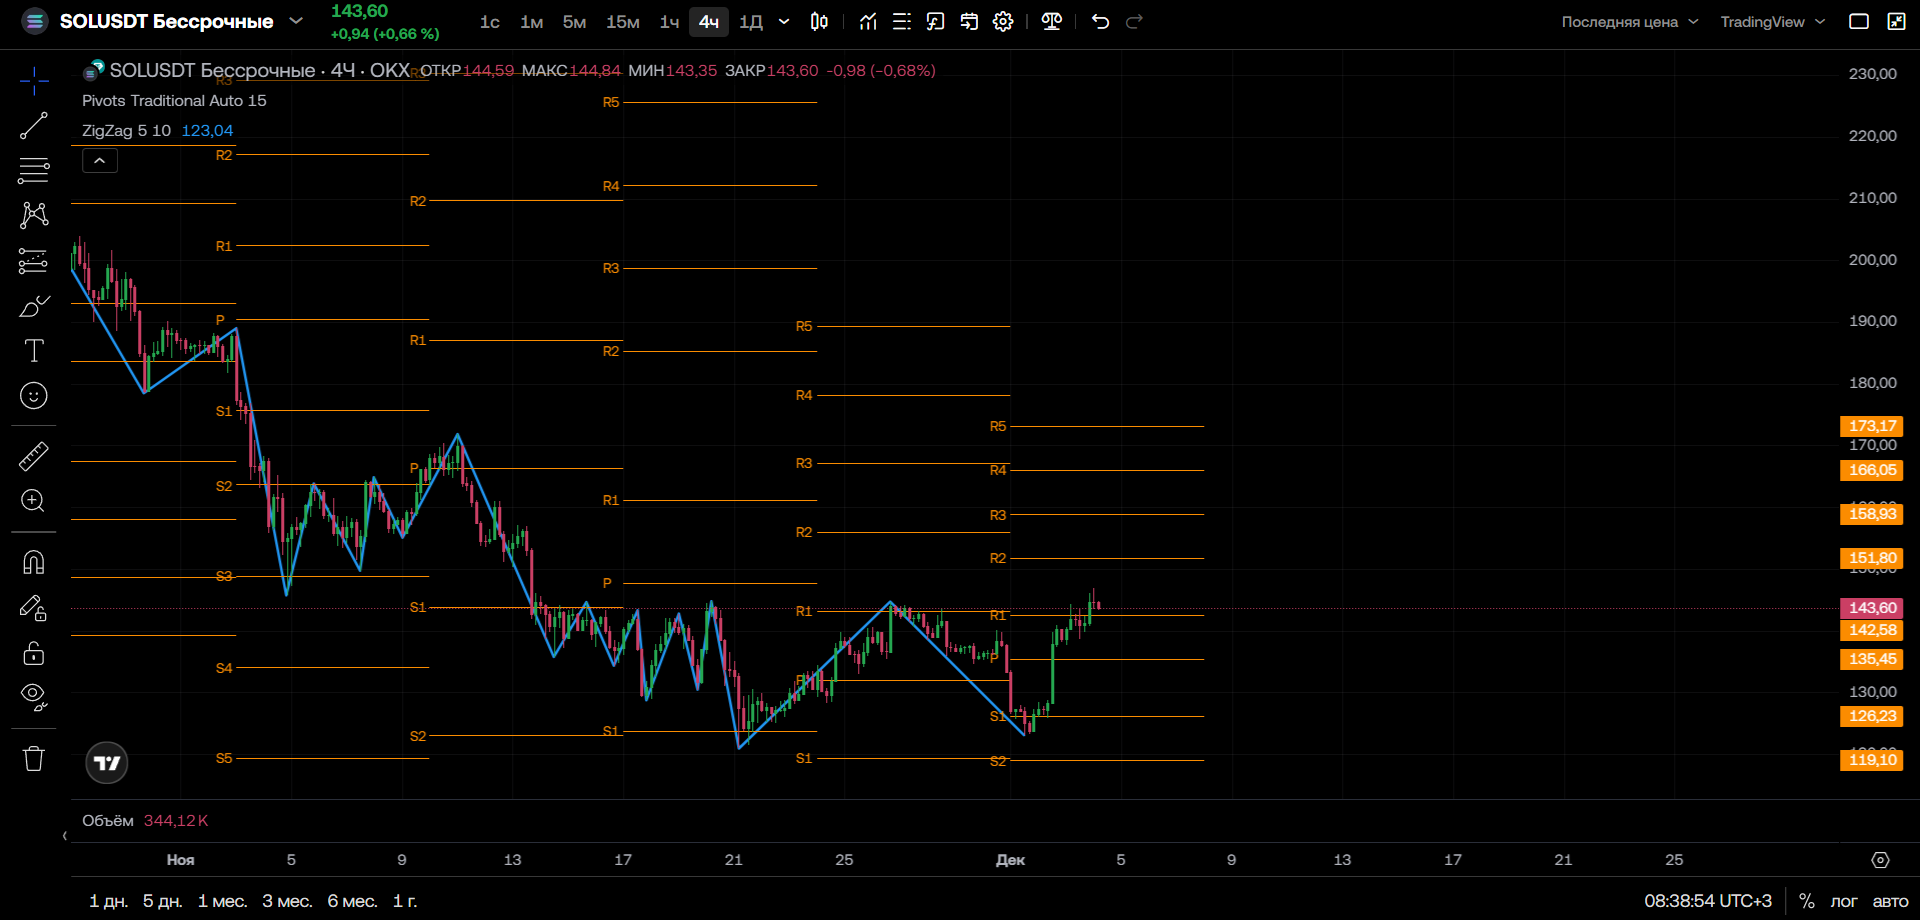Switch to 15м timeframe
1920x920 pixels.
(623, 22)
